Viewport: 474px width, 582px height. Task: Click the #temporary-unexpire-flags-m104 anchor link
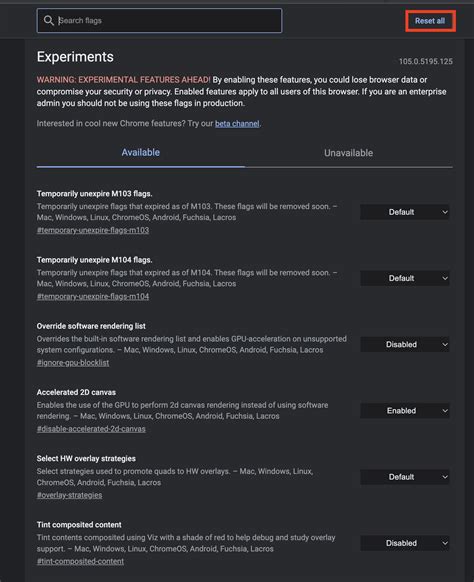point(93,296)
